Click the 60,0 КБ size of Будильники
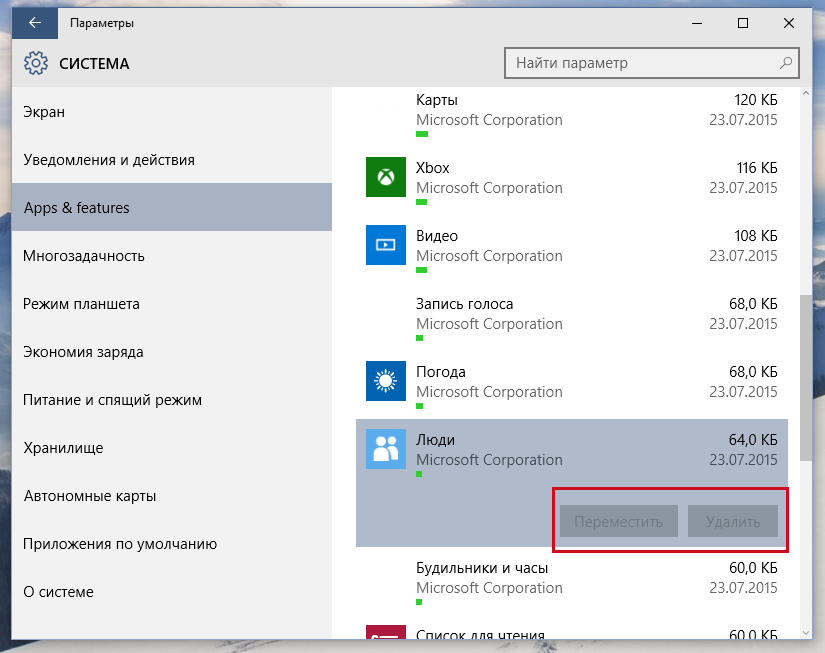825x653 pixels. coord(753,568)
